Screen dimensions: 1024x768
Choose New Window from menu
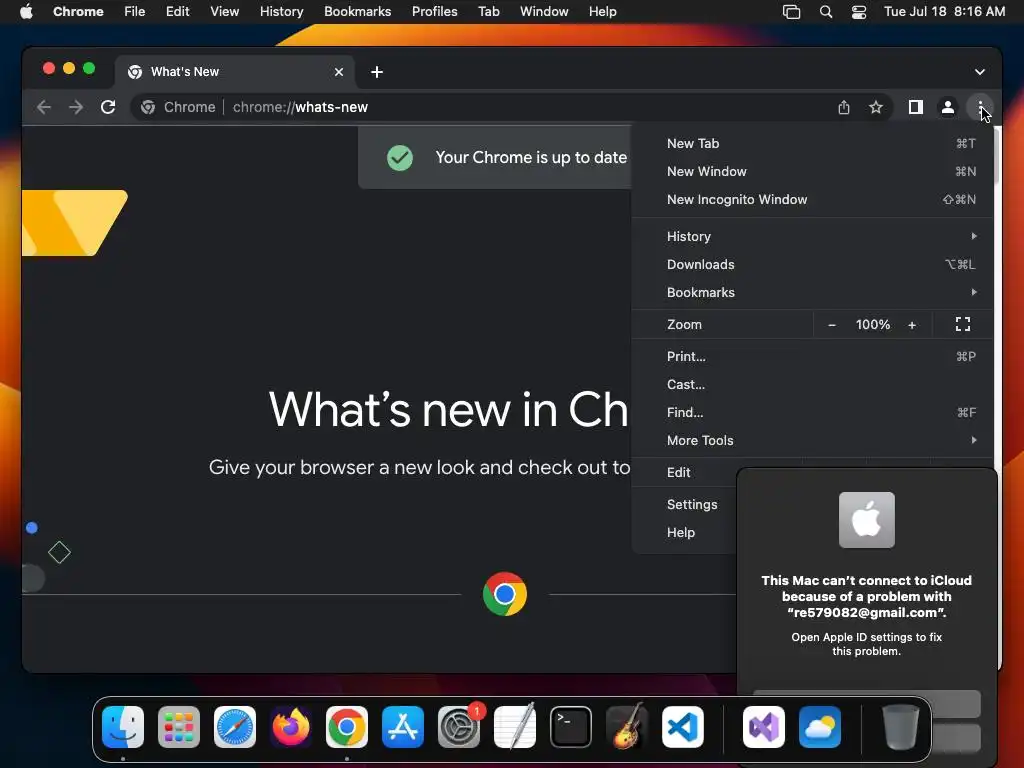click(x=812, y=172)
